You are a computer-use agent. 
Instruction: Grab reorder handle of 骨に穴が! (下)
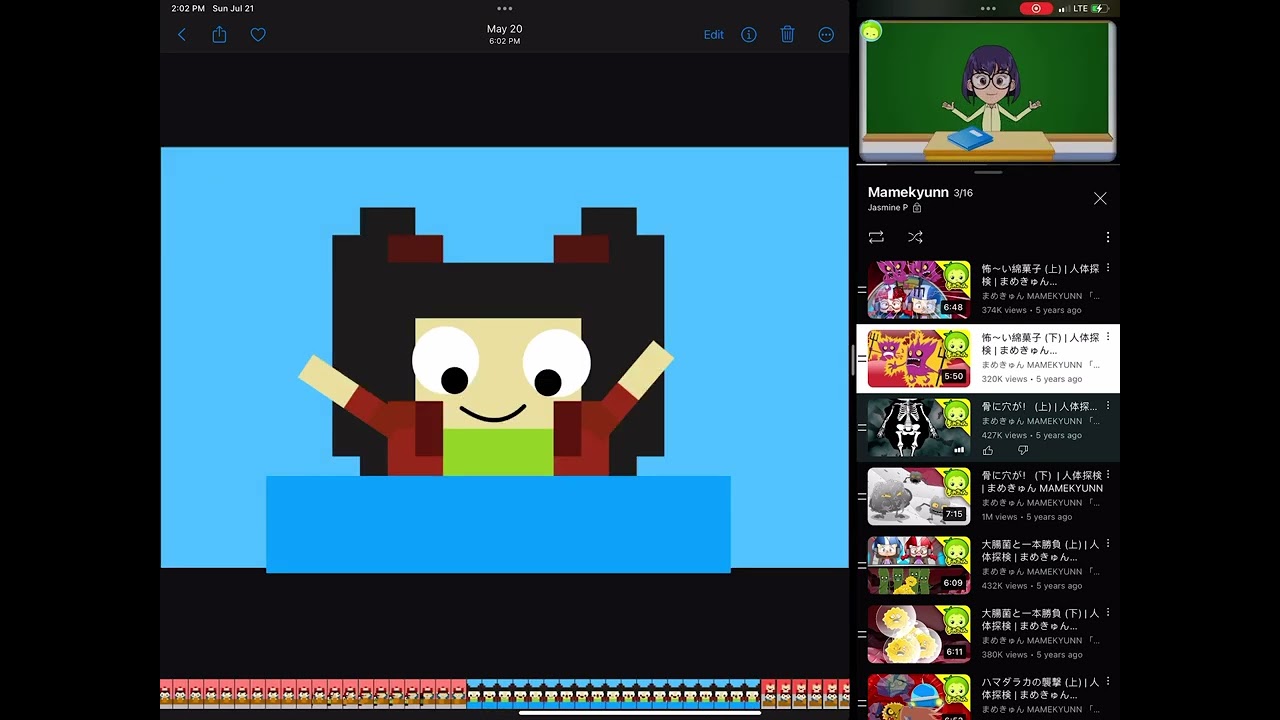tap(862, 497)
